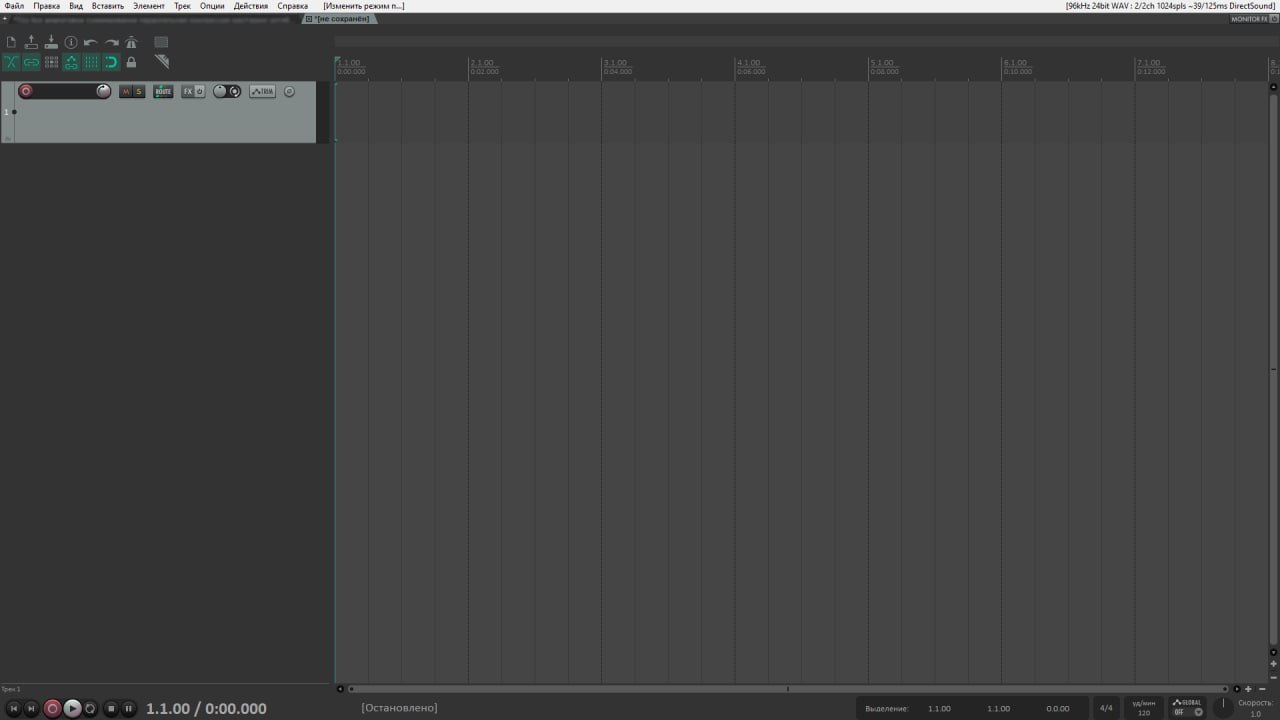This screenshot has width=1280, height=720.
Task: Switch to the [не сохранён] project tab
Action: pos(340,19)
